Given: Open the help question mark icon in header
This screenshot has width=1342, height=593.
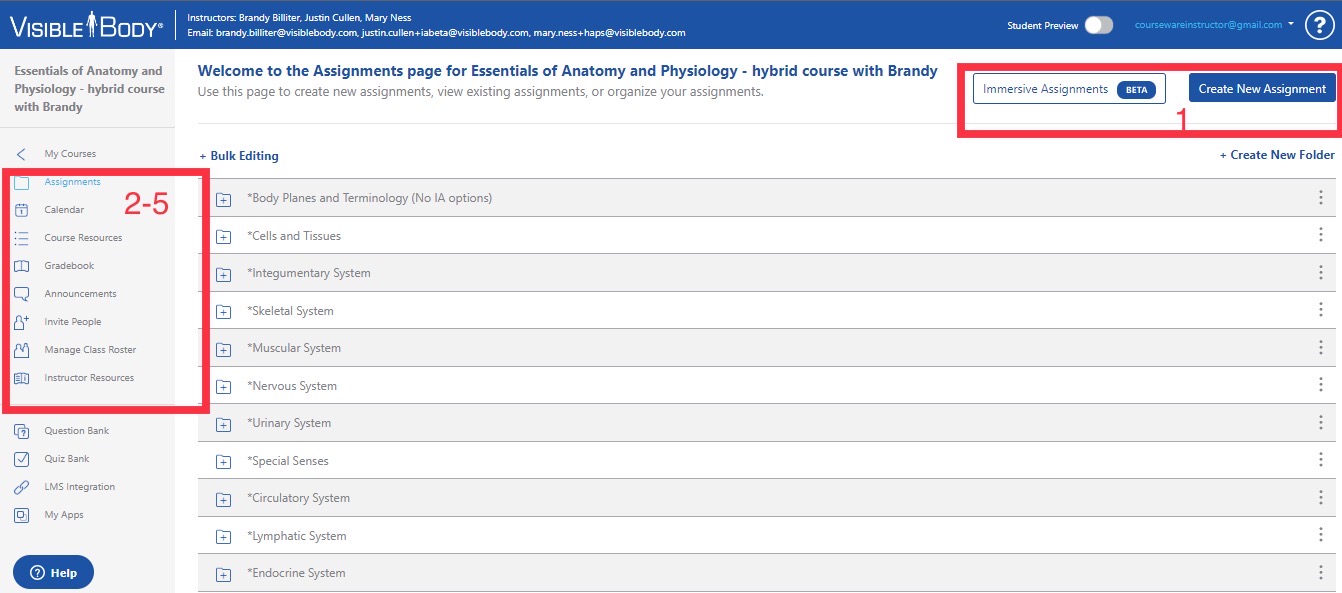Looking at the screenshot, I should point(1319,25).
